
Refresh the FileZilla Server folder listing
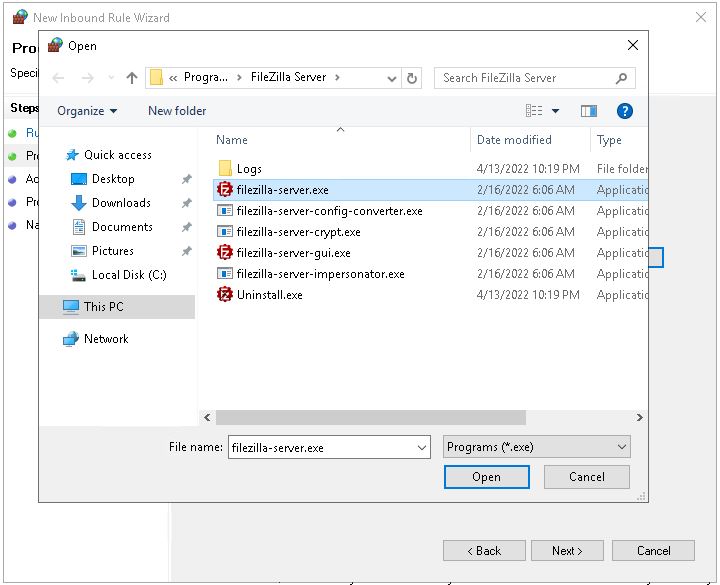412,78
